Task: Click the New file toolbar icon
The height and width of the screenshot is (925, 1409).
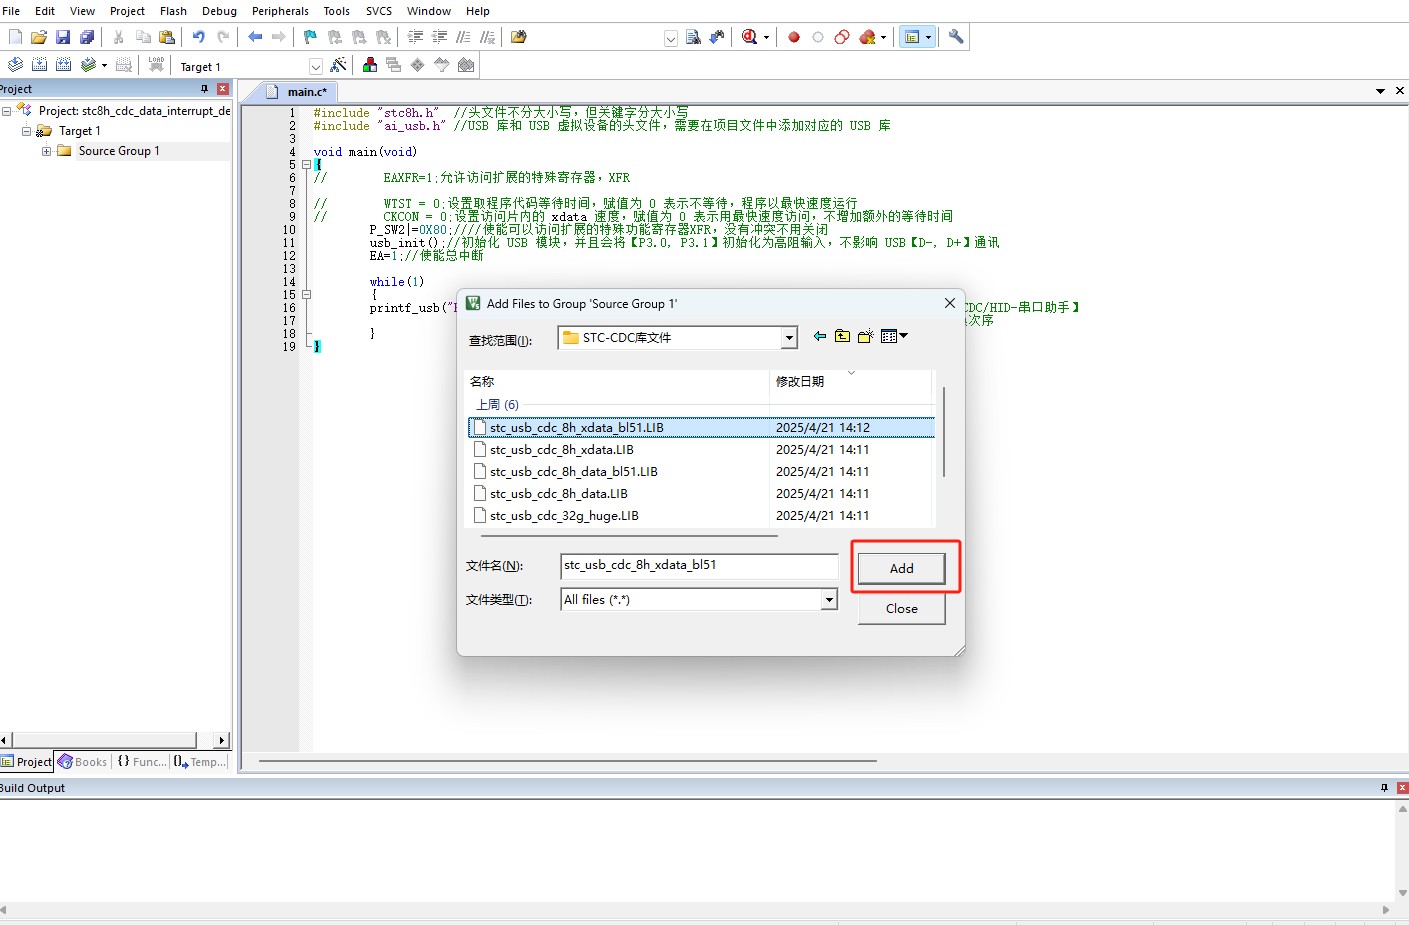Action: click(x=15, y=37)
